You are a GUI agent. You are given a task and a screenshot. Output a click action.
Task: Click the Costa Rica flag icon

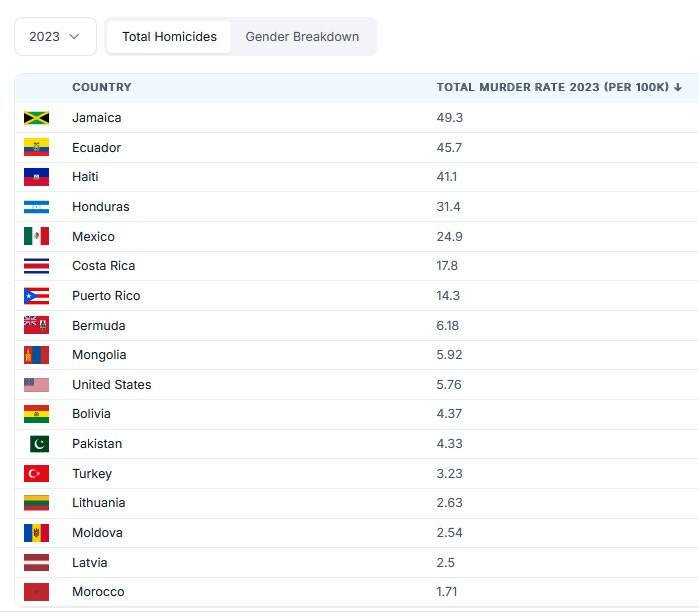click(x=37, y=266)
